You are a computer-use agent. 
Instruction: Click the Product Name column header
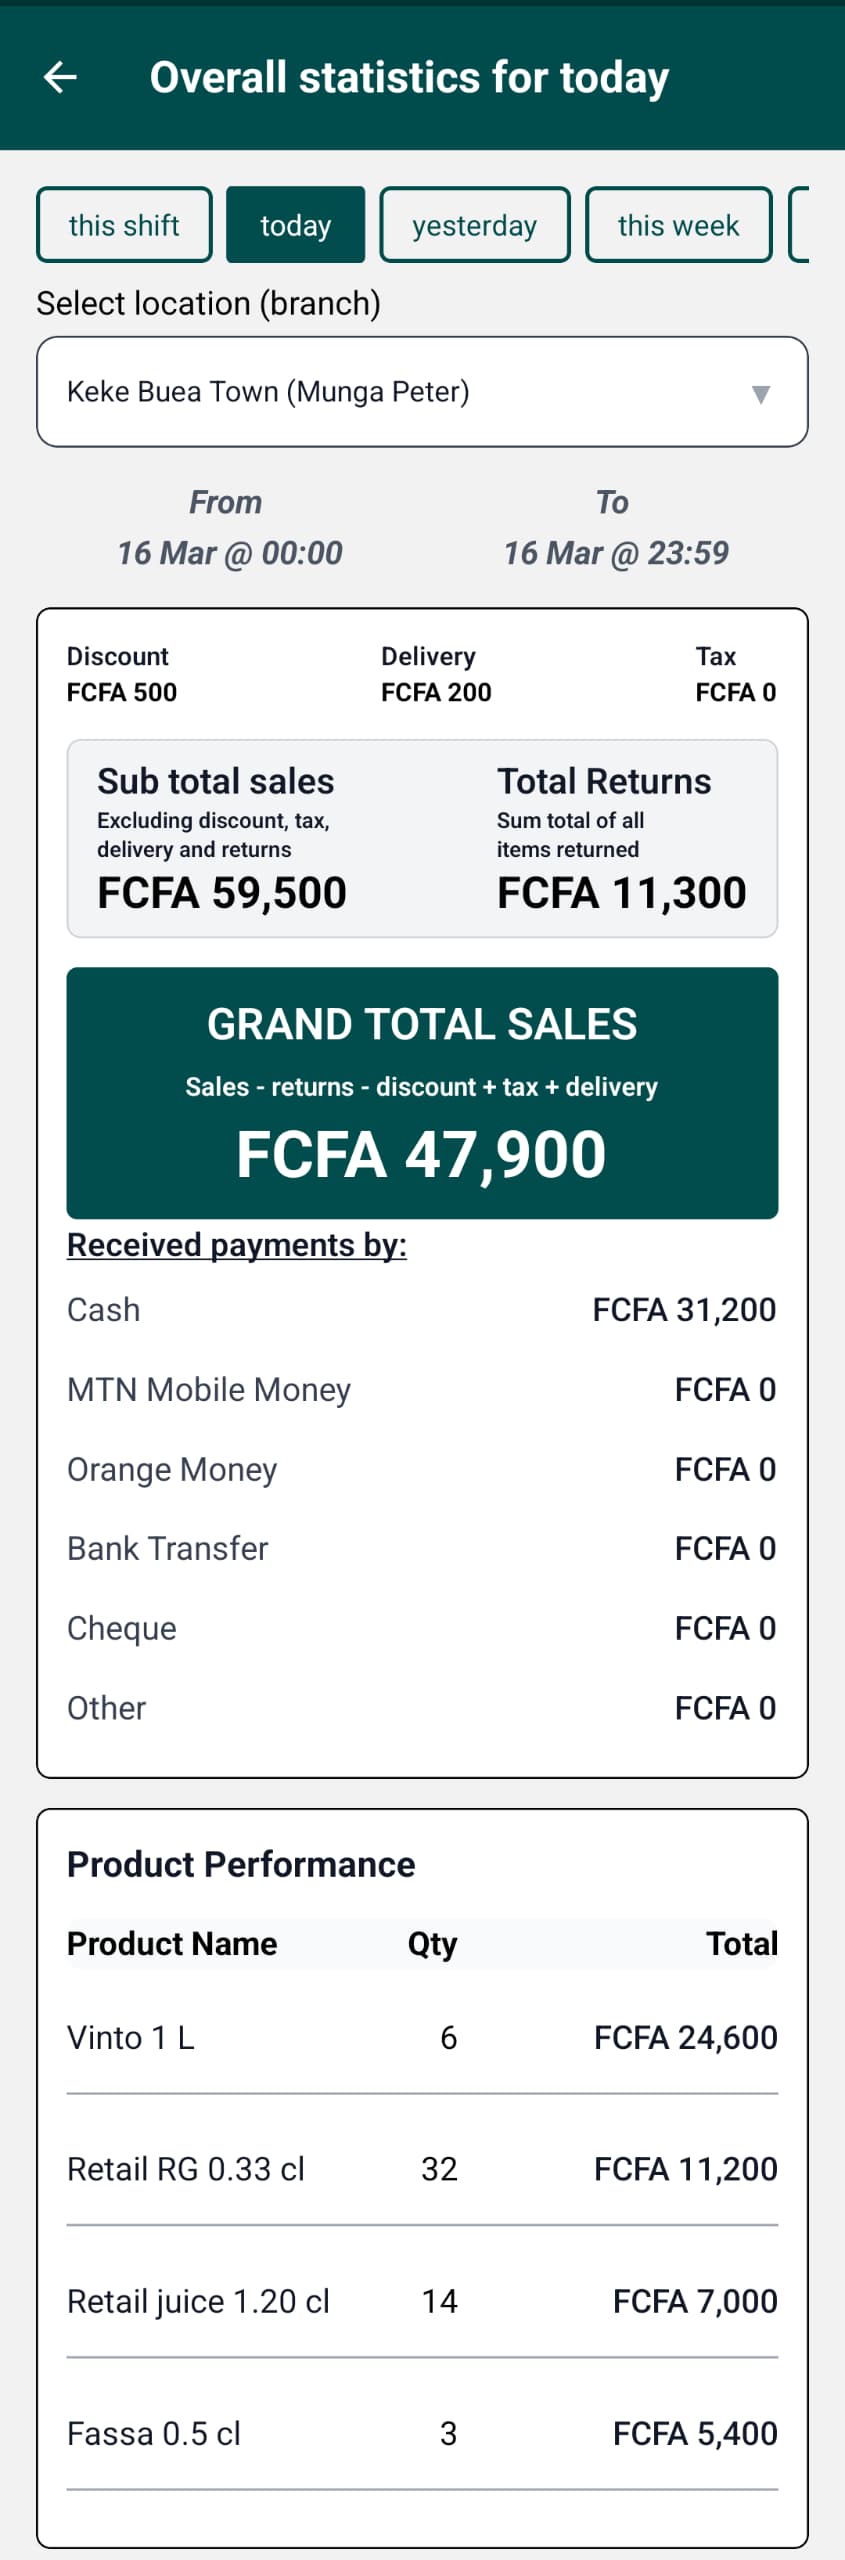(x=172, y=1943)
